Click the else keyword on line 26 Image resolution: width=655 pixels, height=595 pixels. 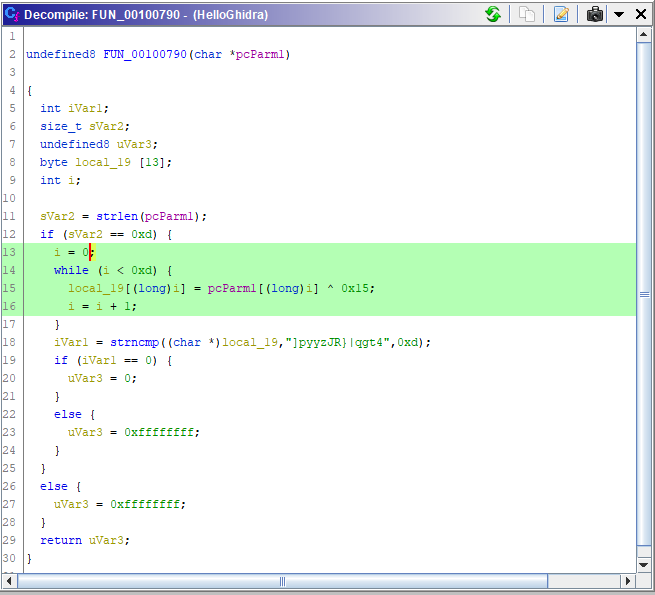pyautogui.click(x=54, y=486)
